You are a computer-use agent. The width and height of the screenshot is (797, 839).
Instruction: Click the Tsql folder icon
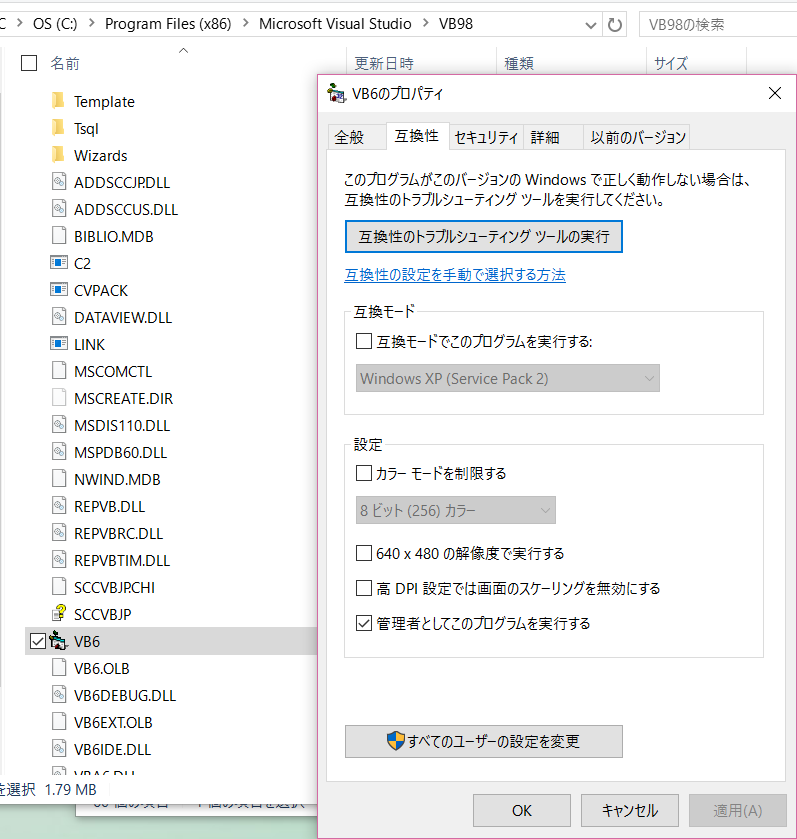(x=58, y=128)
